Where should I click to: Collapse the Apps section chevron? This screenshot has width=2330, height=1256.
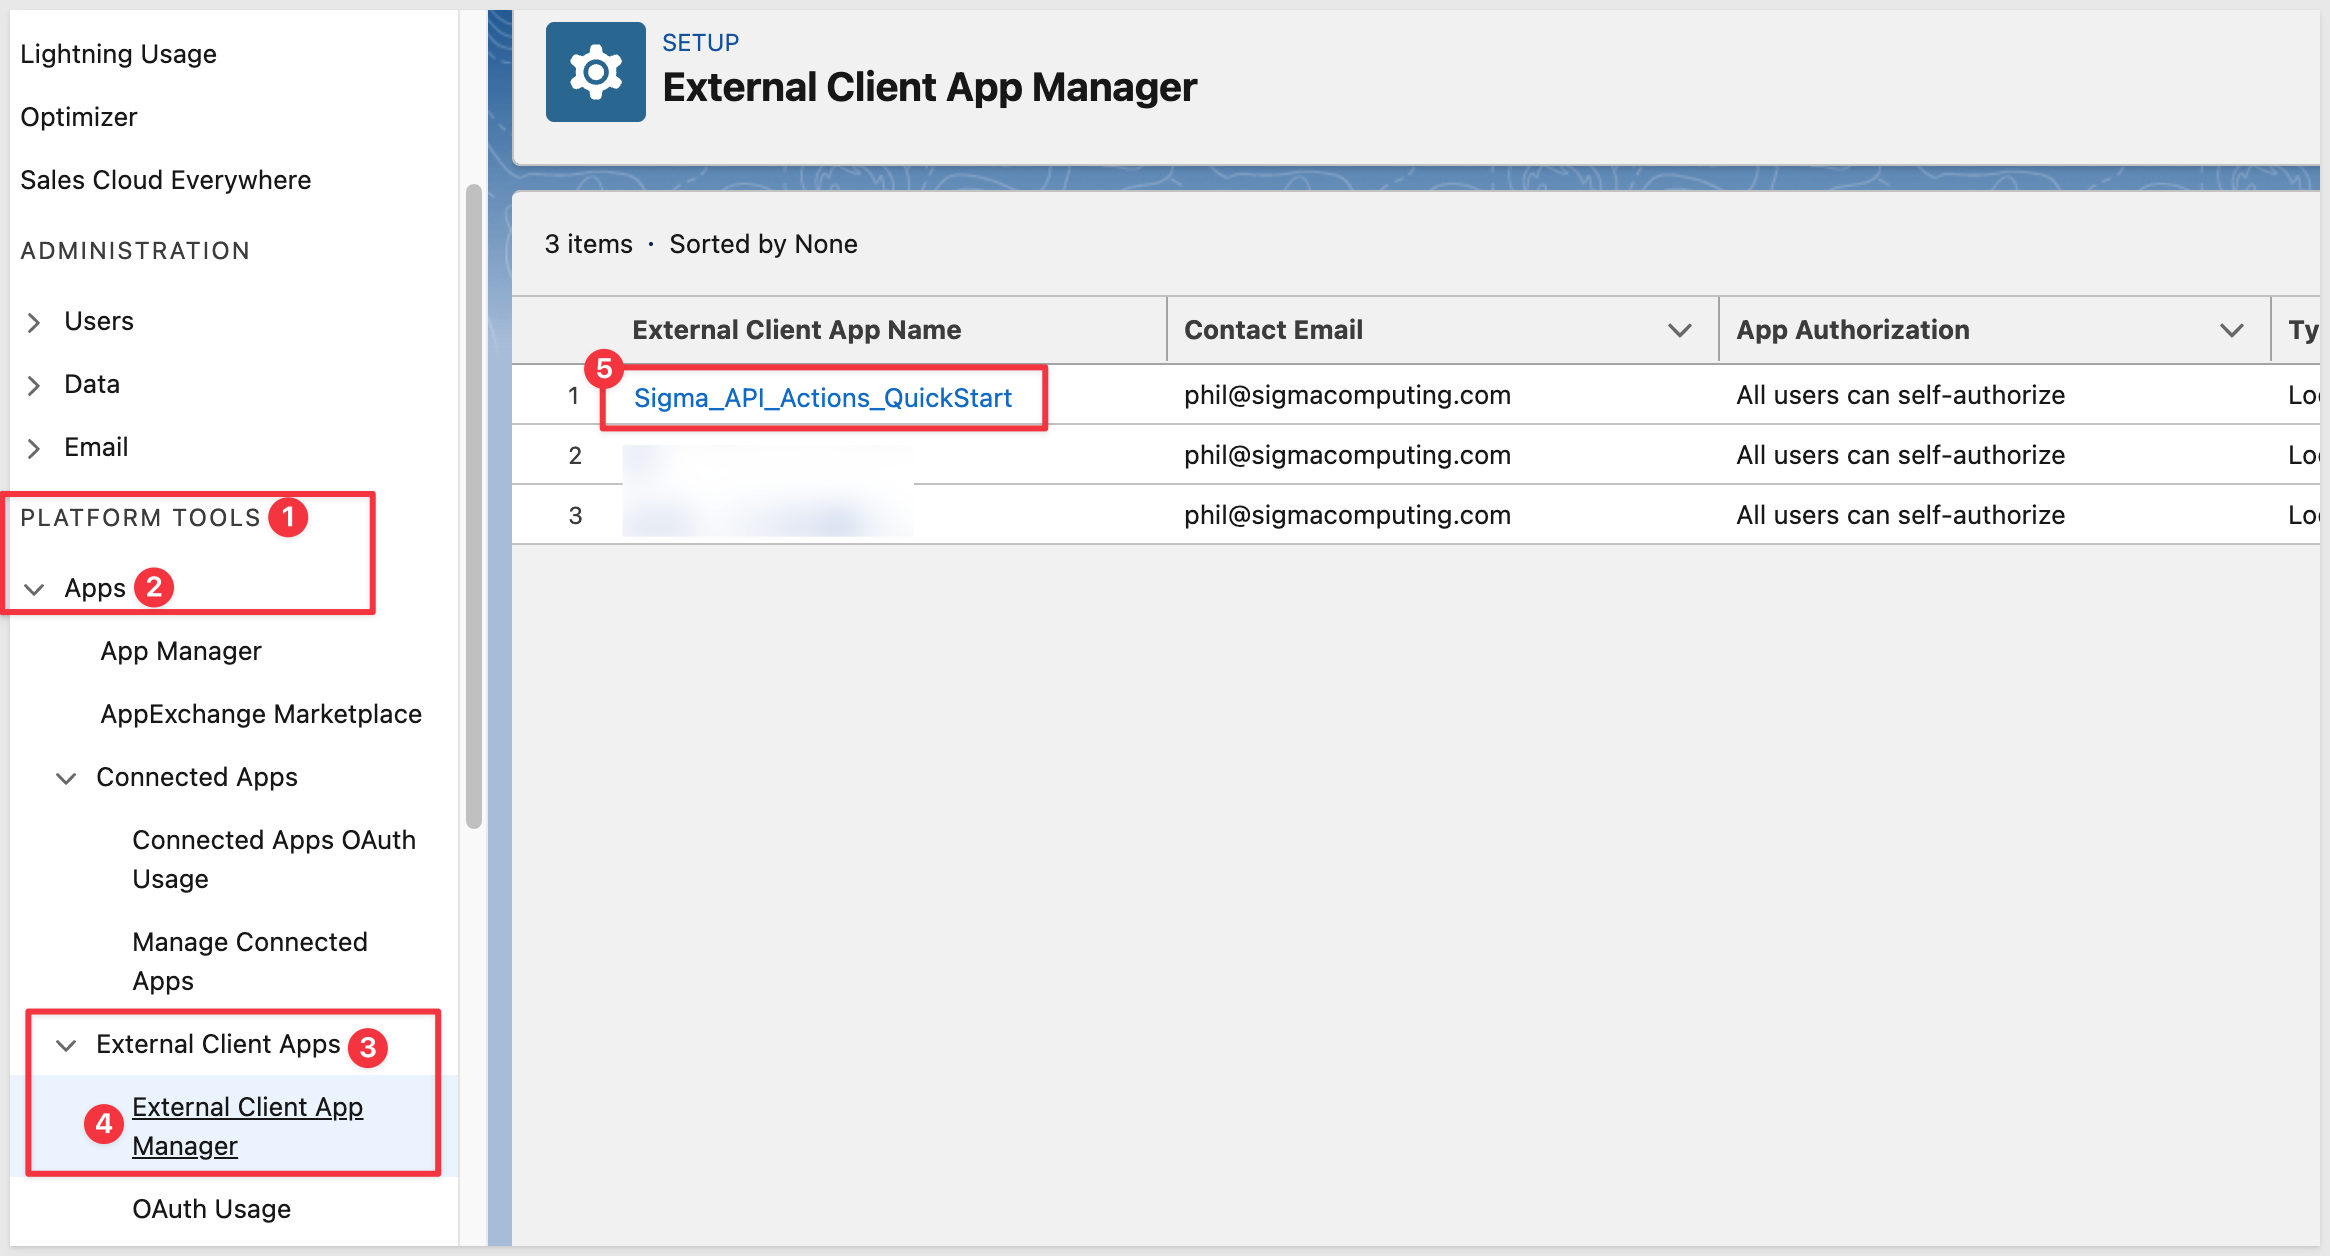tap(34, 589)
